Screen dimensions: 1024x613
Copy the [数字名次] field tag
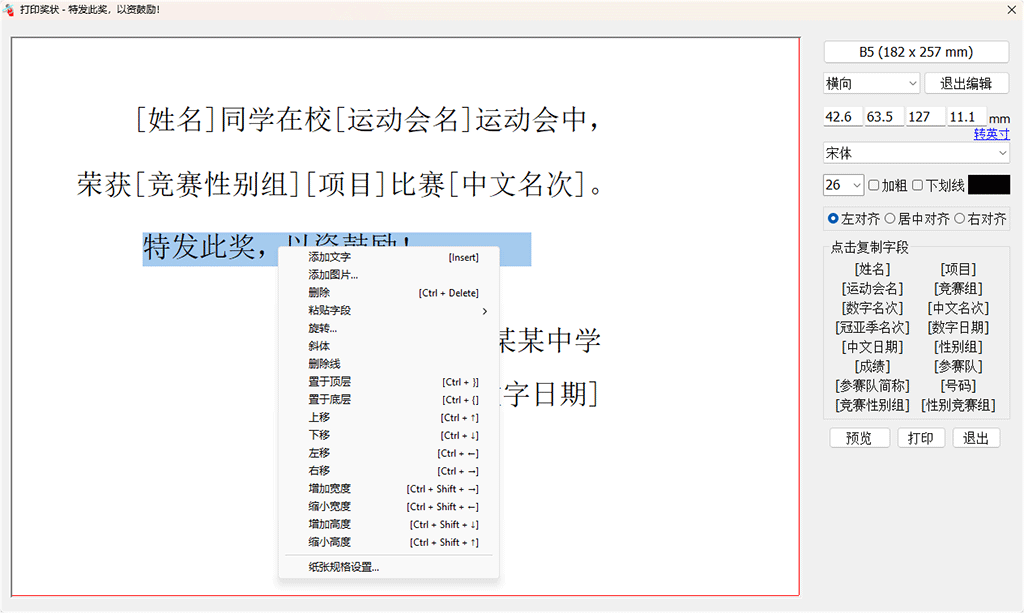click(872, 308)
